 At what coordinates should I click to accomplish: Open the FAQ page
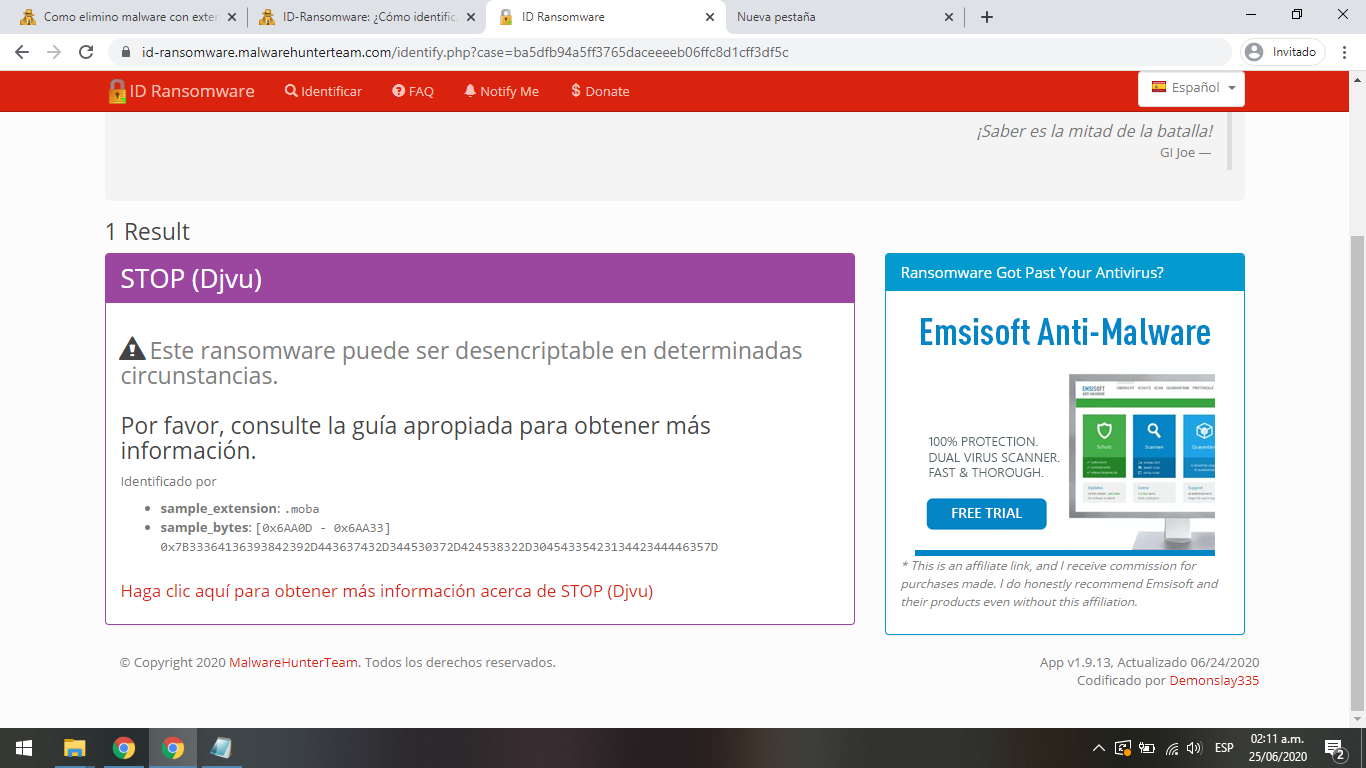(x=413, y=91)
